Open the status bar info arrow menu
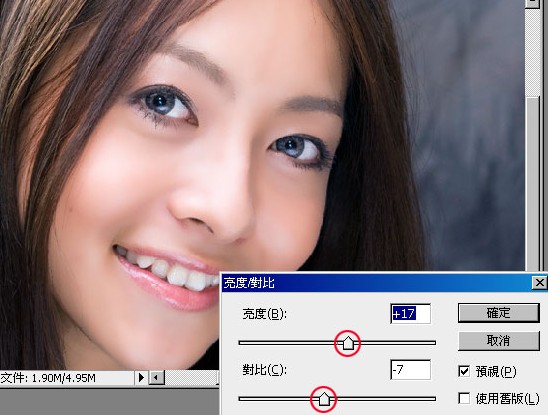Screen dimensions: 548x415 [x=141, y=378]
